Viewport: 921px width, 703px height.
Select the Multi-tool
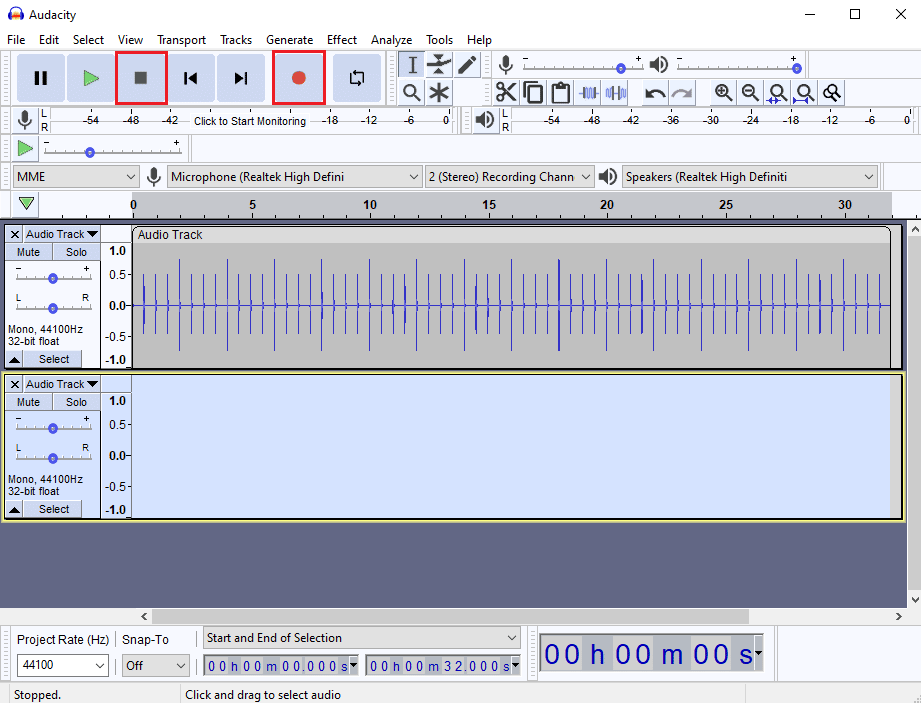pyautogui.click(x=438, y=92)
